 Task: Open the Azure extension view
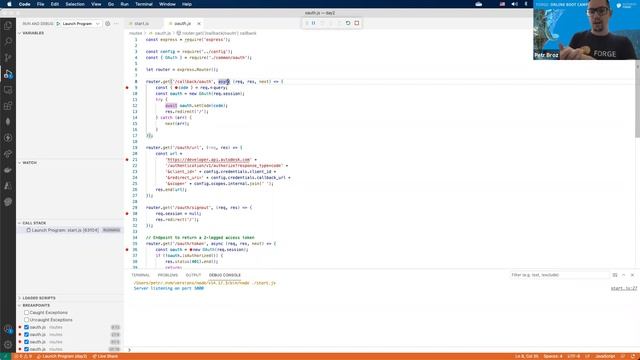8,186
